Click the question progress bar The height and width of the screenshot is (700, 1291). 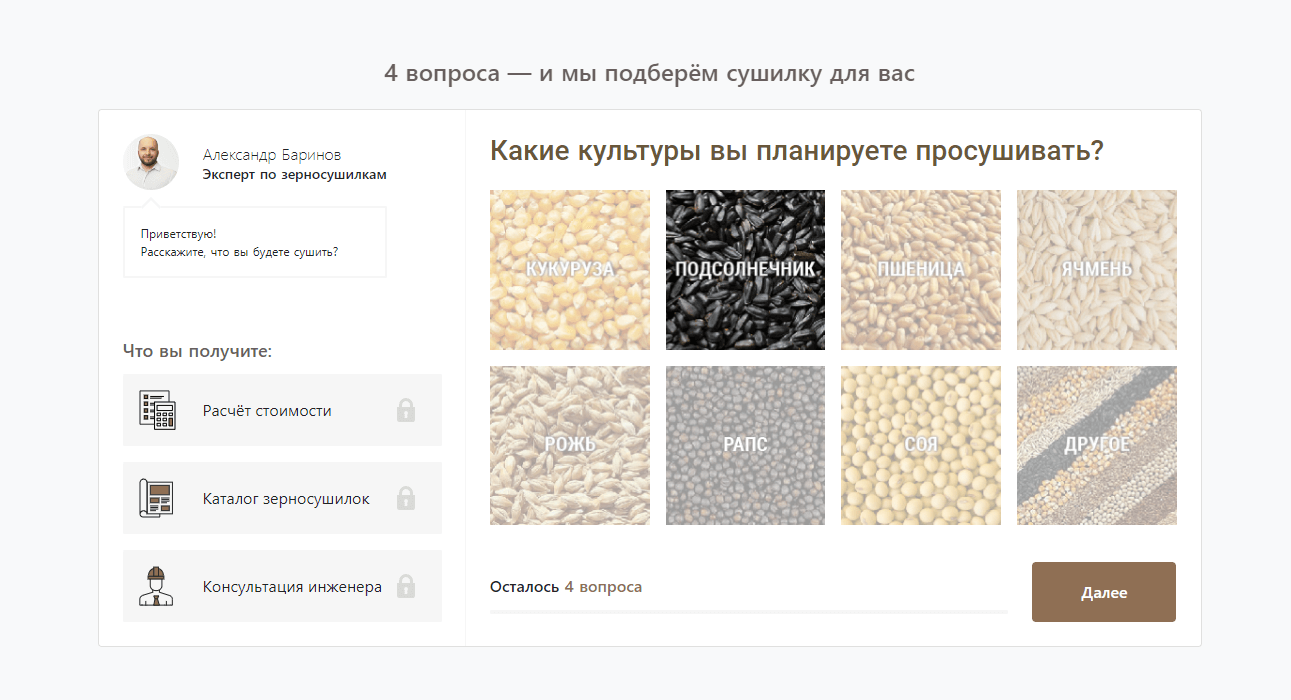[x=749, y=610]
